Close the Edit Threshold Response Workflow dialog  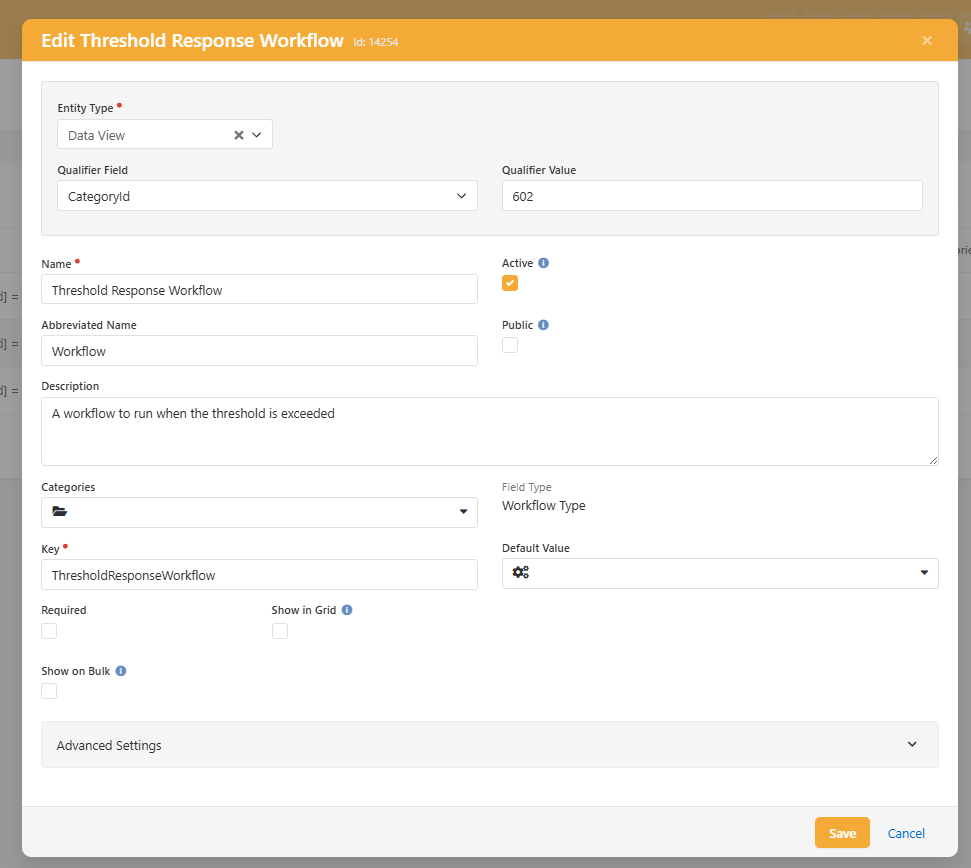pos(927,41)
